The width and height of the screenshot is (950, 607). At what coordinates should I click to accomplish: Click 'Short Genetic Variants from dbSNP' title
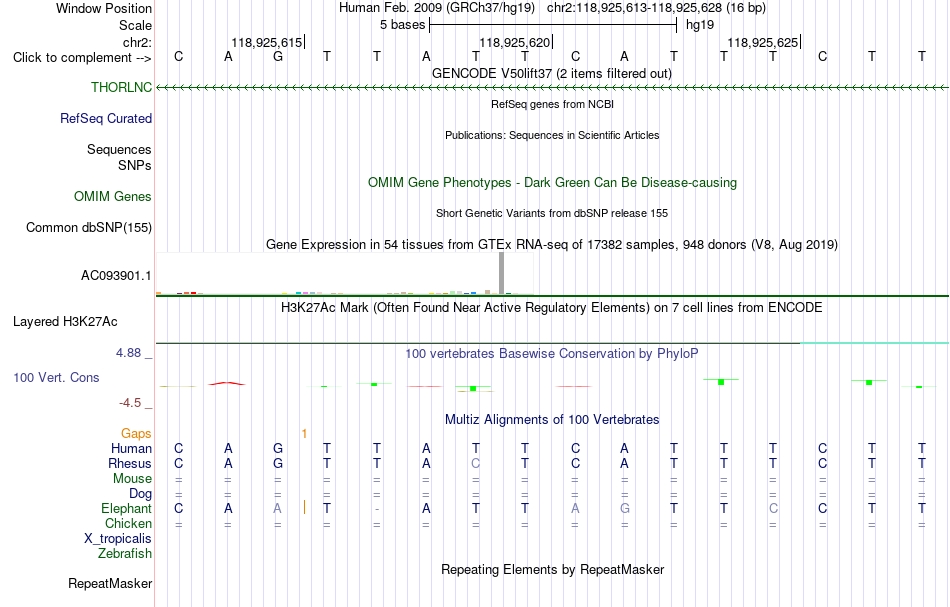click(x=552, y=213)
